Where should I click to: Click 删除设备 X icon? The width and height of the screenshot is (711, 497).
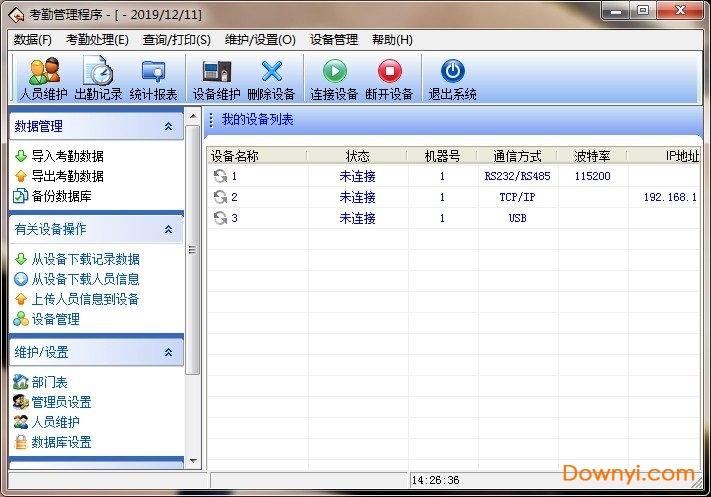click(271, 79)
